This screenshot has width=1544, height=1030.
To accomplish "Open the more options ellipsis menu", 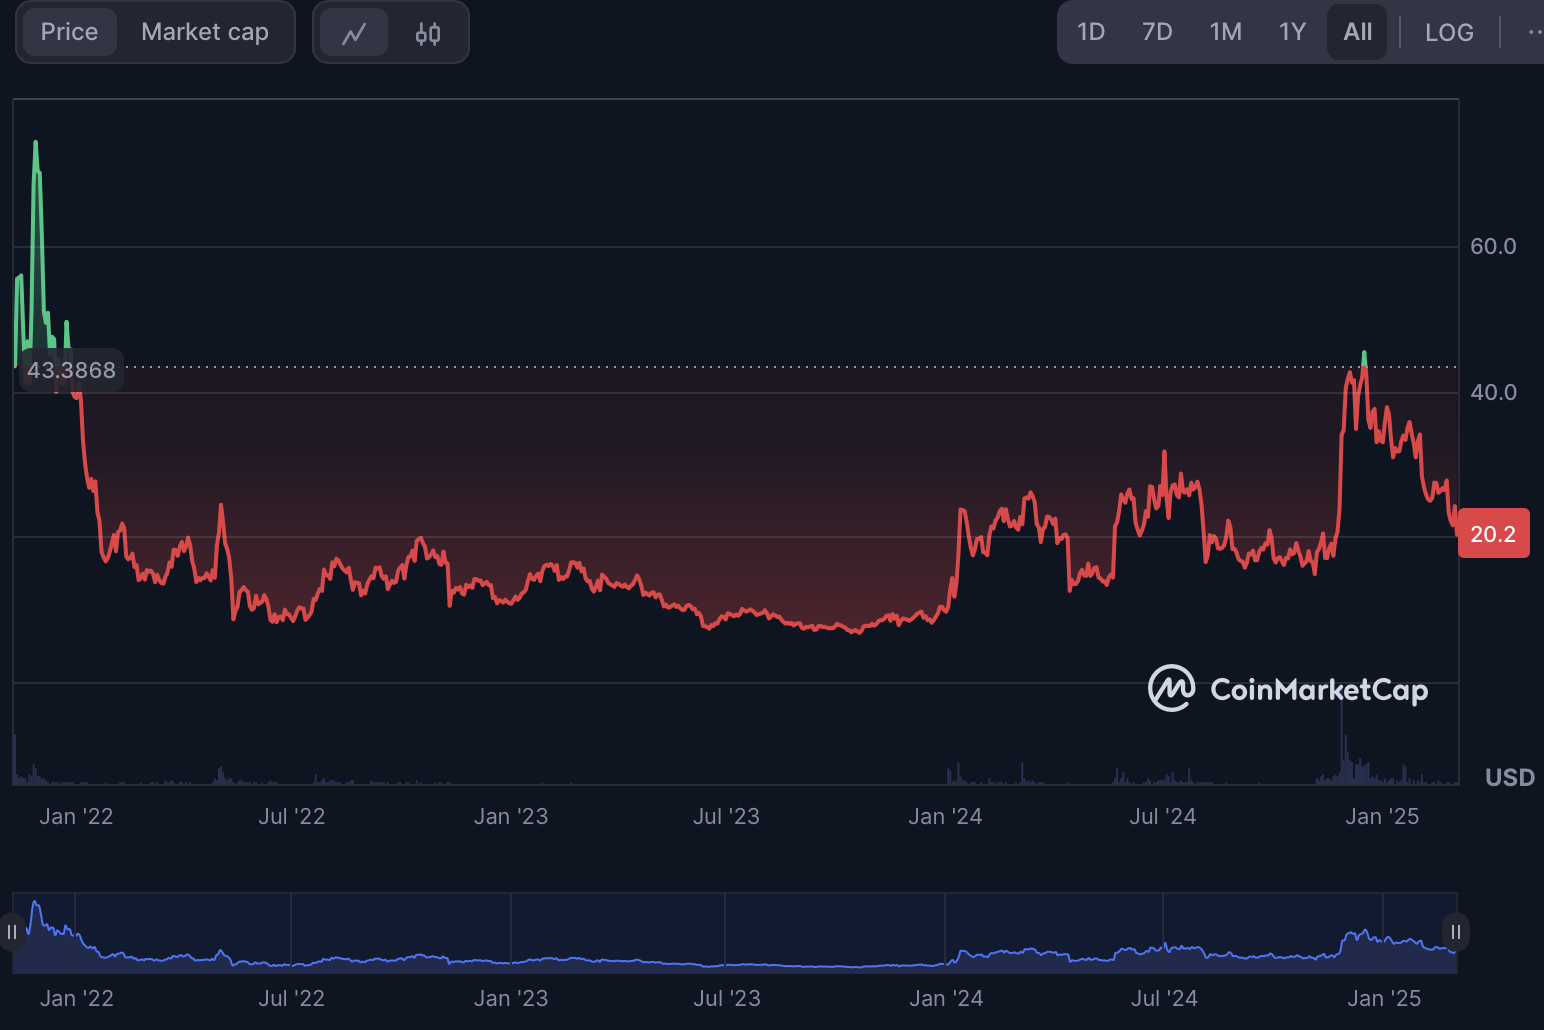I will [x=1534, y=32].
